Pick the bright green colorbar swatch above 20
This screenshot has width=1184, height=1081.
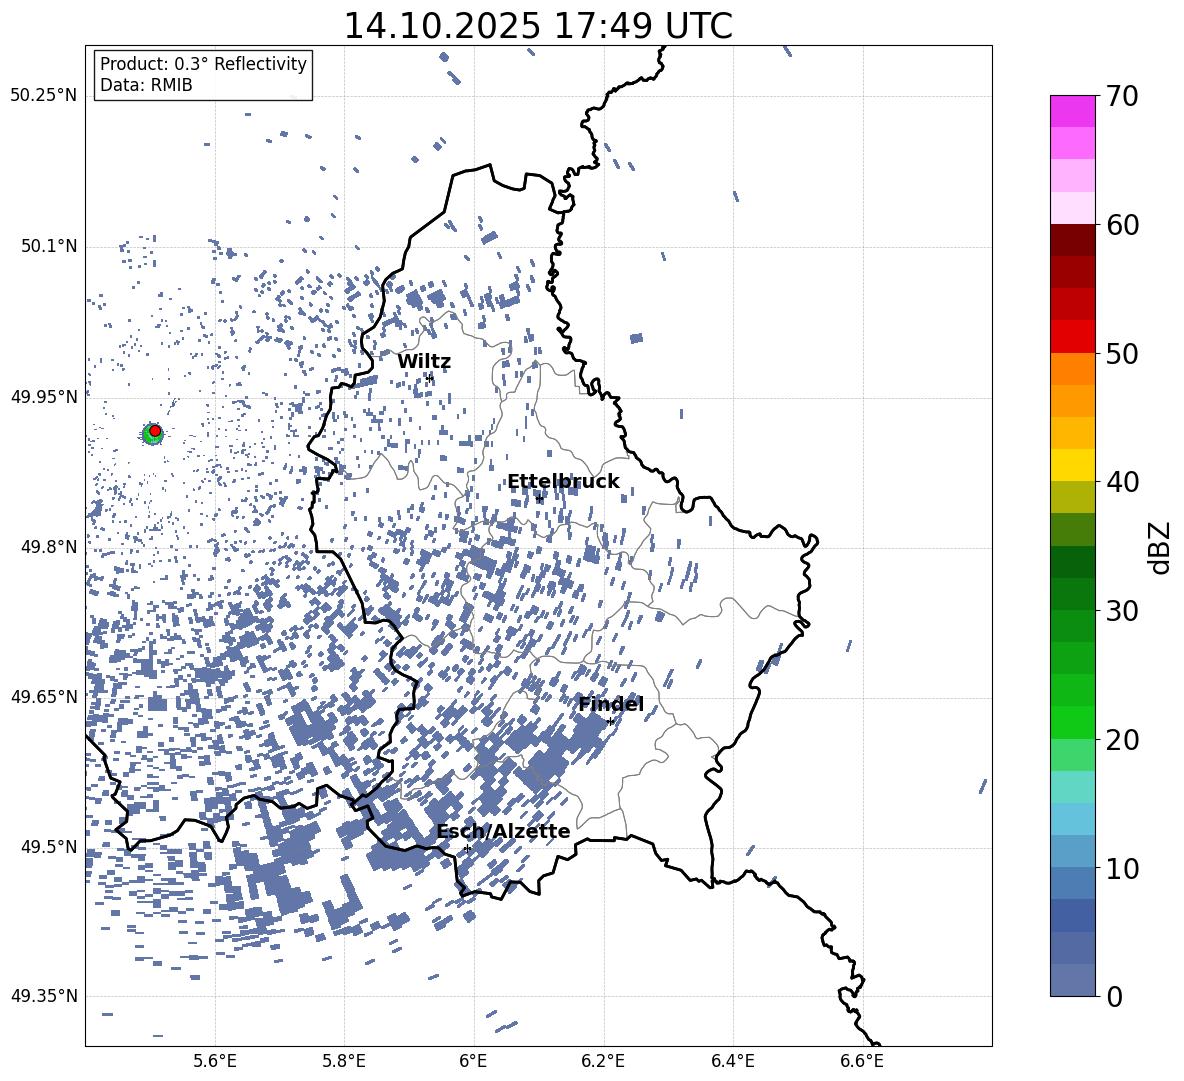pyautogui.click(x=1072, y=722)
